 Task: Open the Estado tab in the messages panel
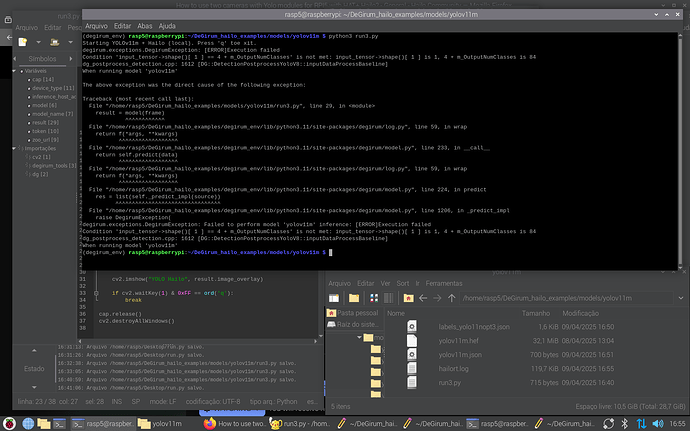pyautogui.click(x=35, y=369)
